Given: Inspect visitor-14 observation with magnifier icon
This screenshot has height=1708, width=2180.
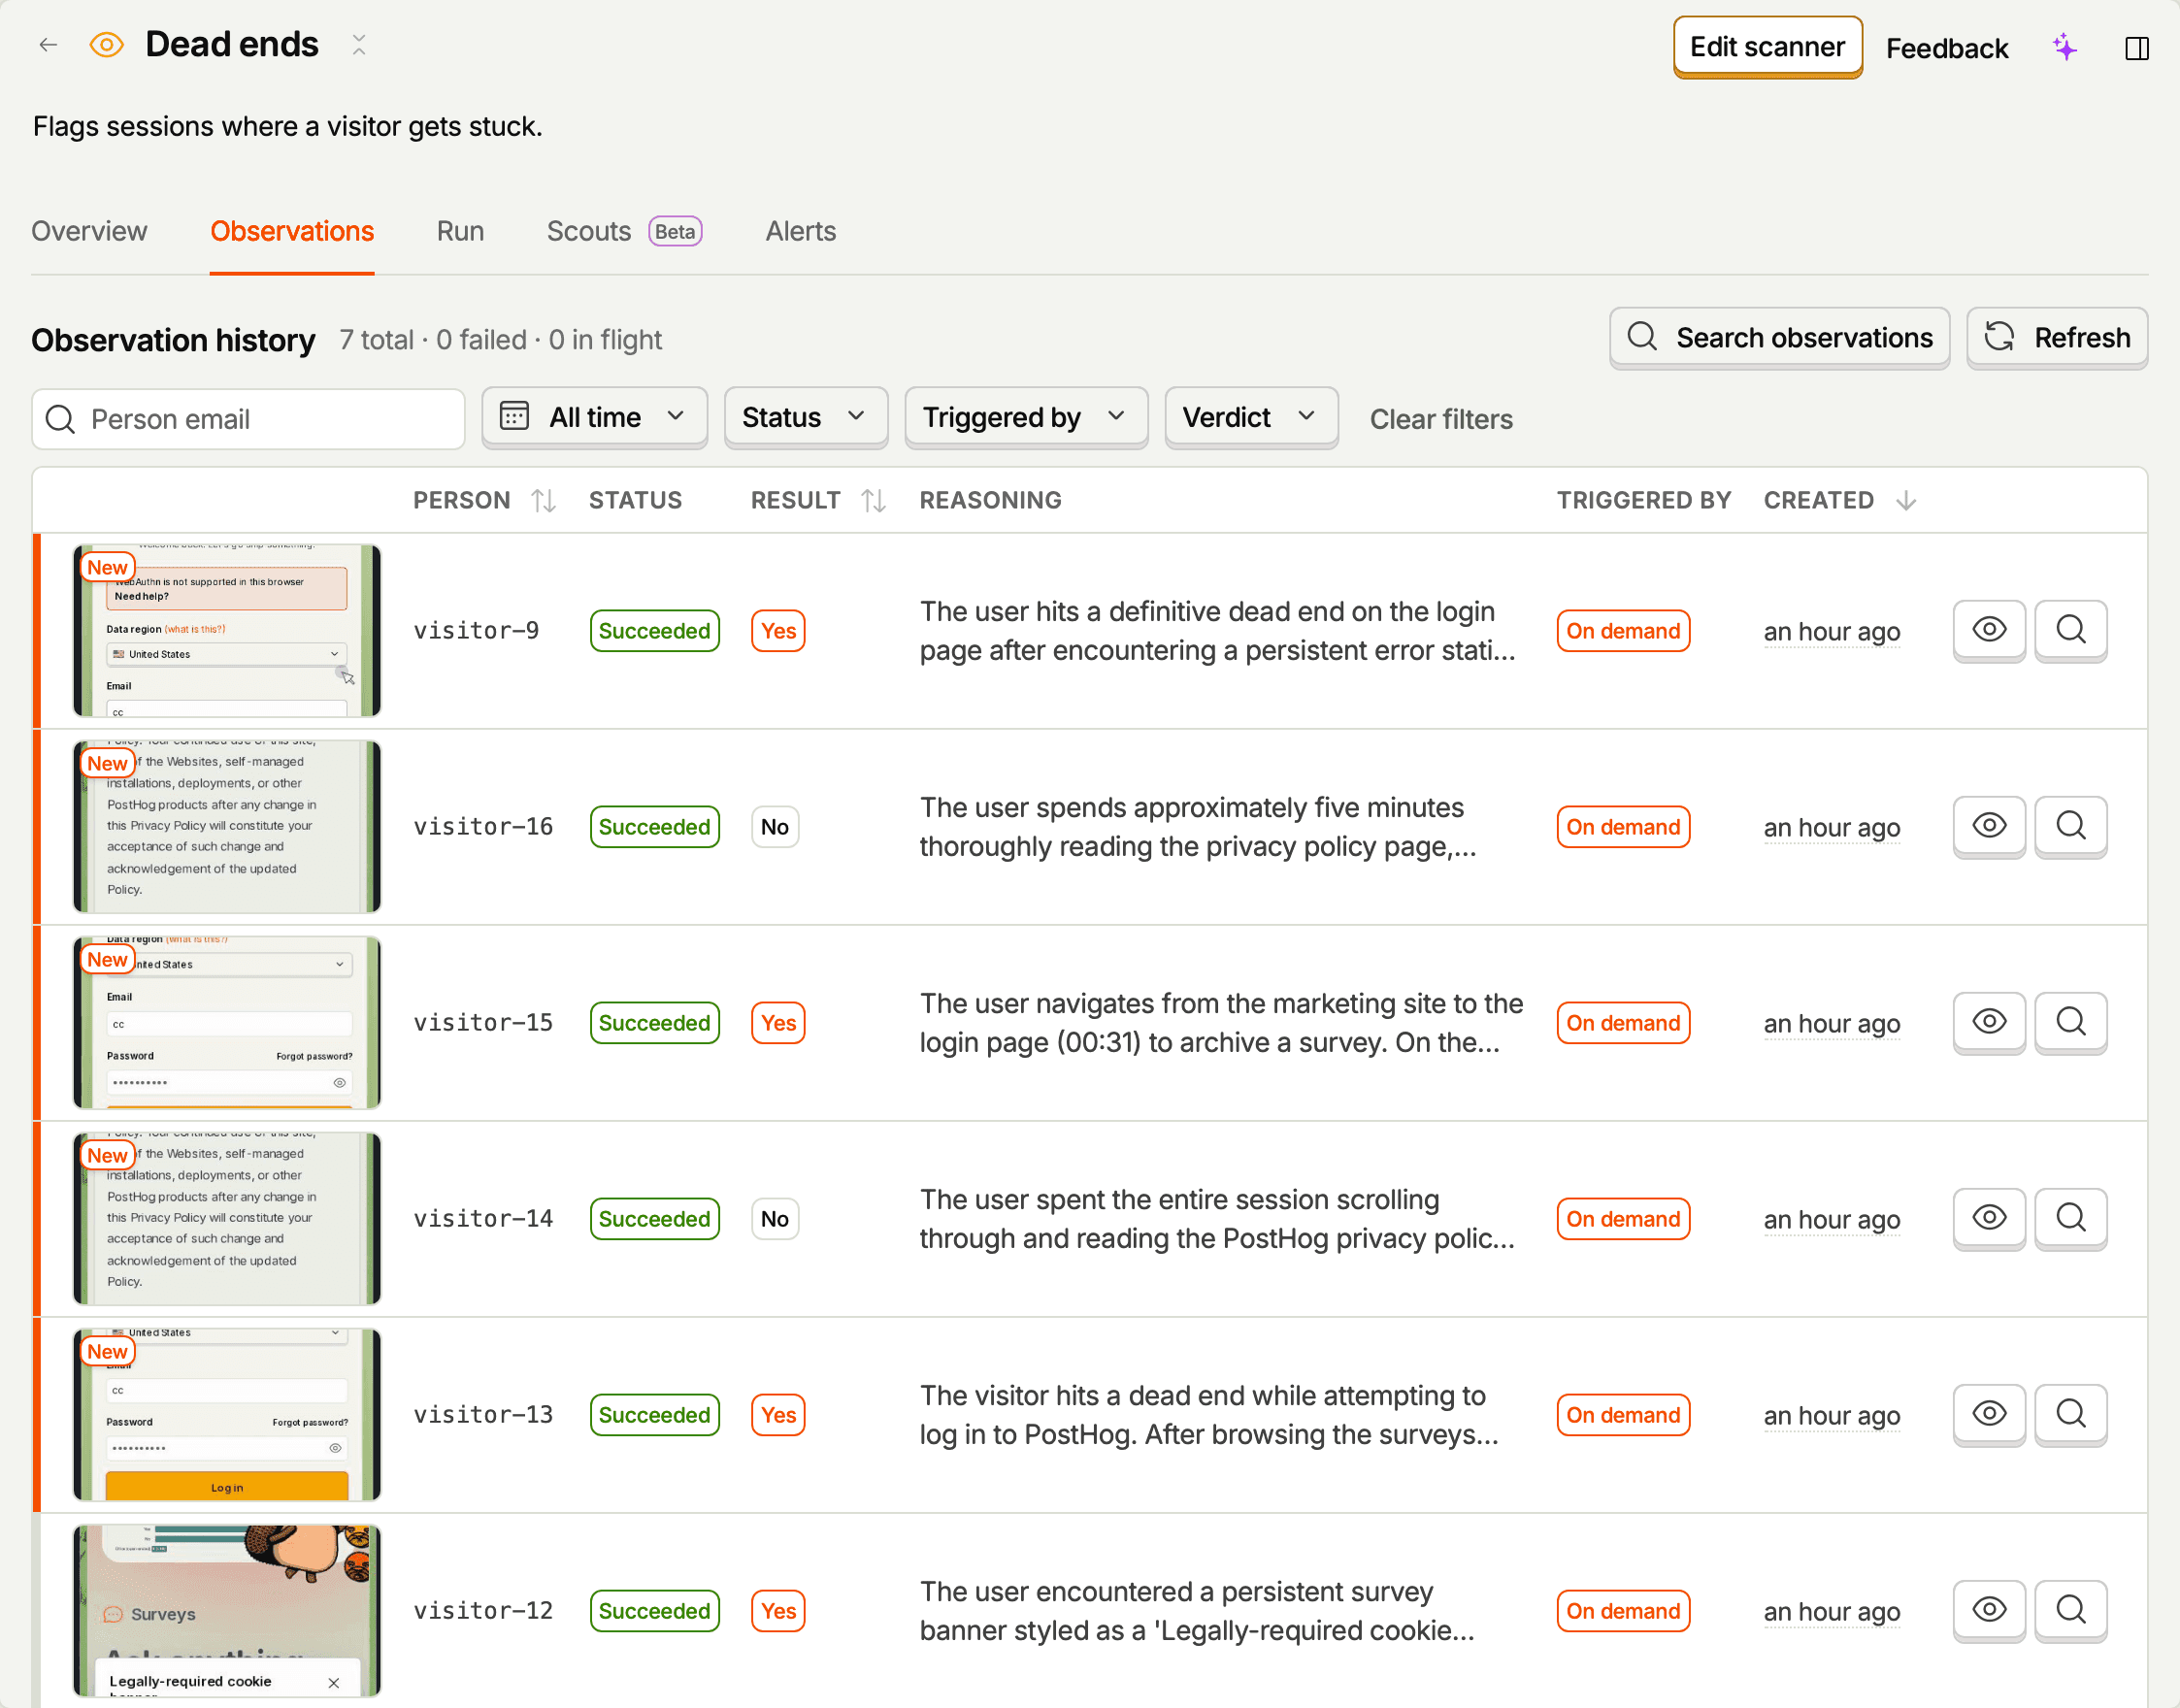Looking at the screenshot, I should click(x=2071, y=1218).
